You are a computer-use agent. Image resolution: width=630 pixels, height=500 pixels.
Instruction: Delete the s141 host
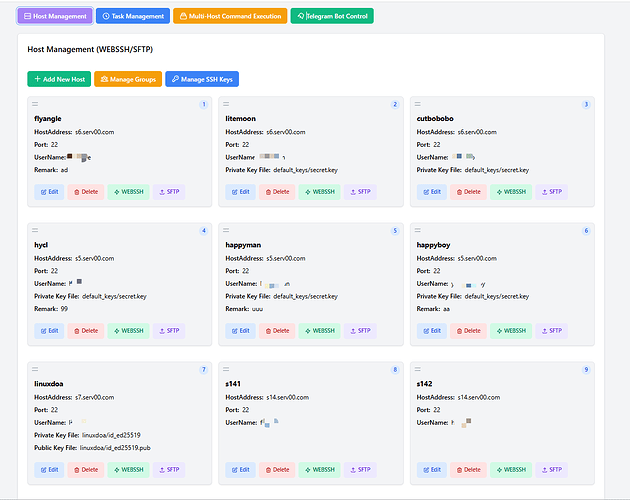point(277,470)
